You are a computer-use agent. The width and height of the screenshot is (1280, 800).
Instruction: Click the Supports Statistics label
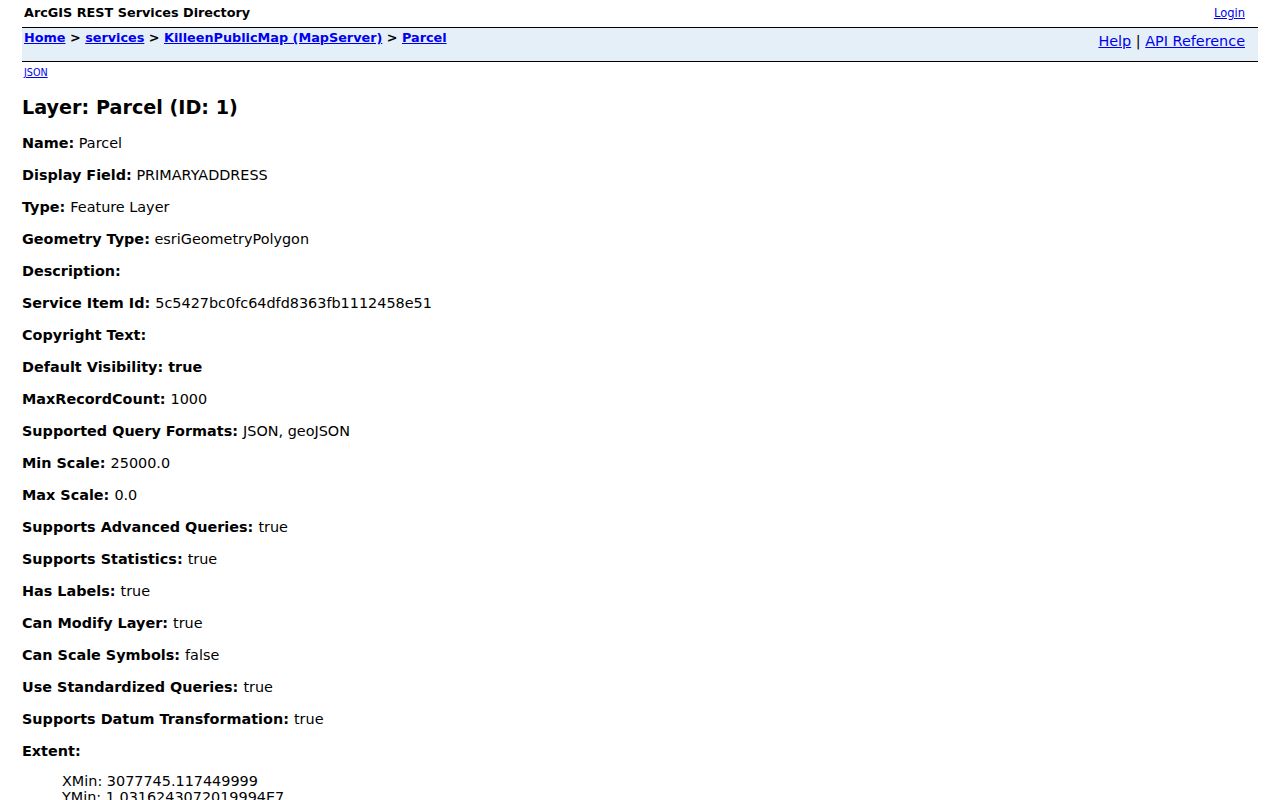[x=102, y=559]
